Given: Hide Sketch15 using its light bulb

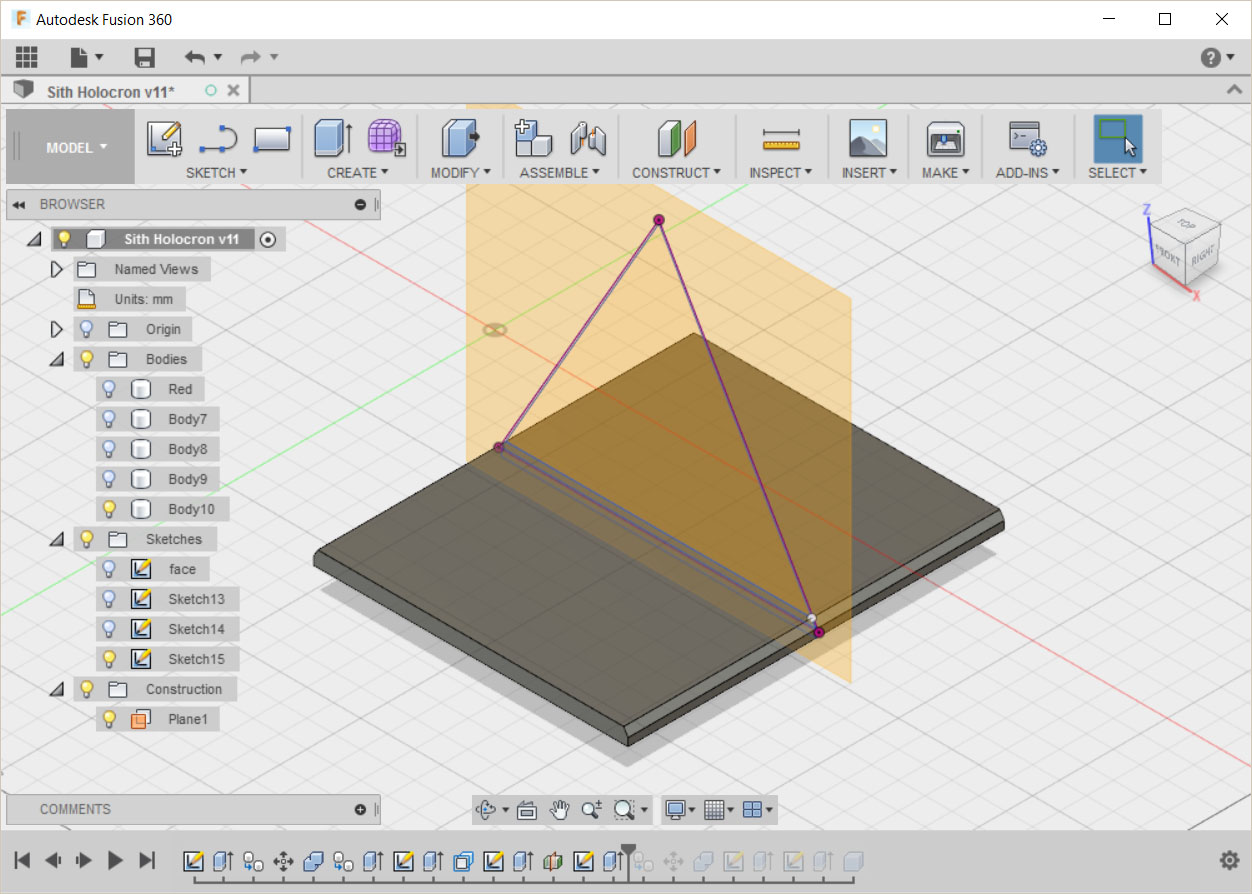Looking at the screenshot, I should click(109, 659).
